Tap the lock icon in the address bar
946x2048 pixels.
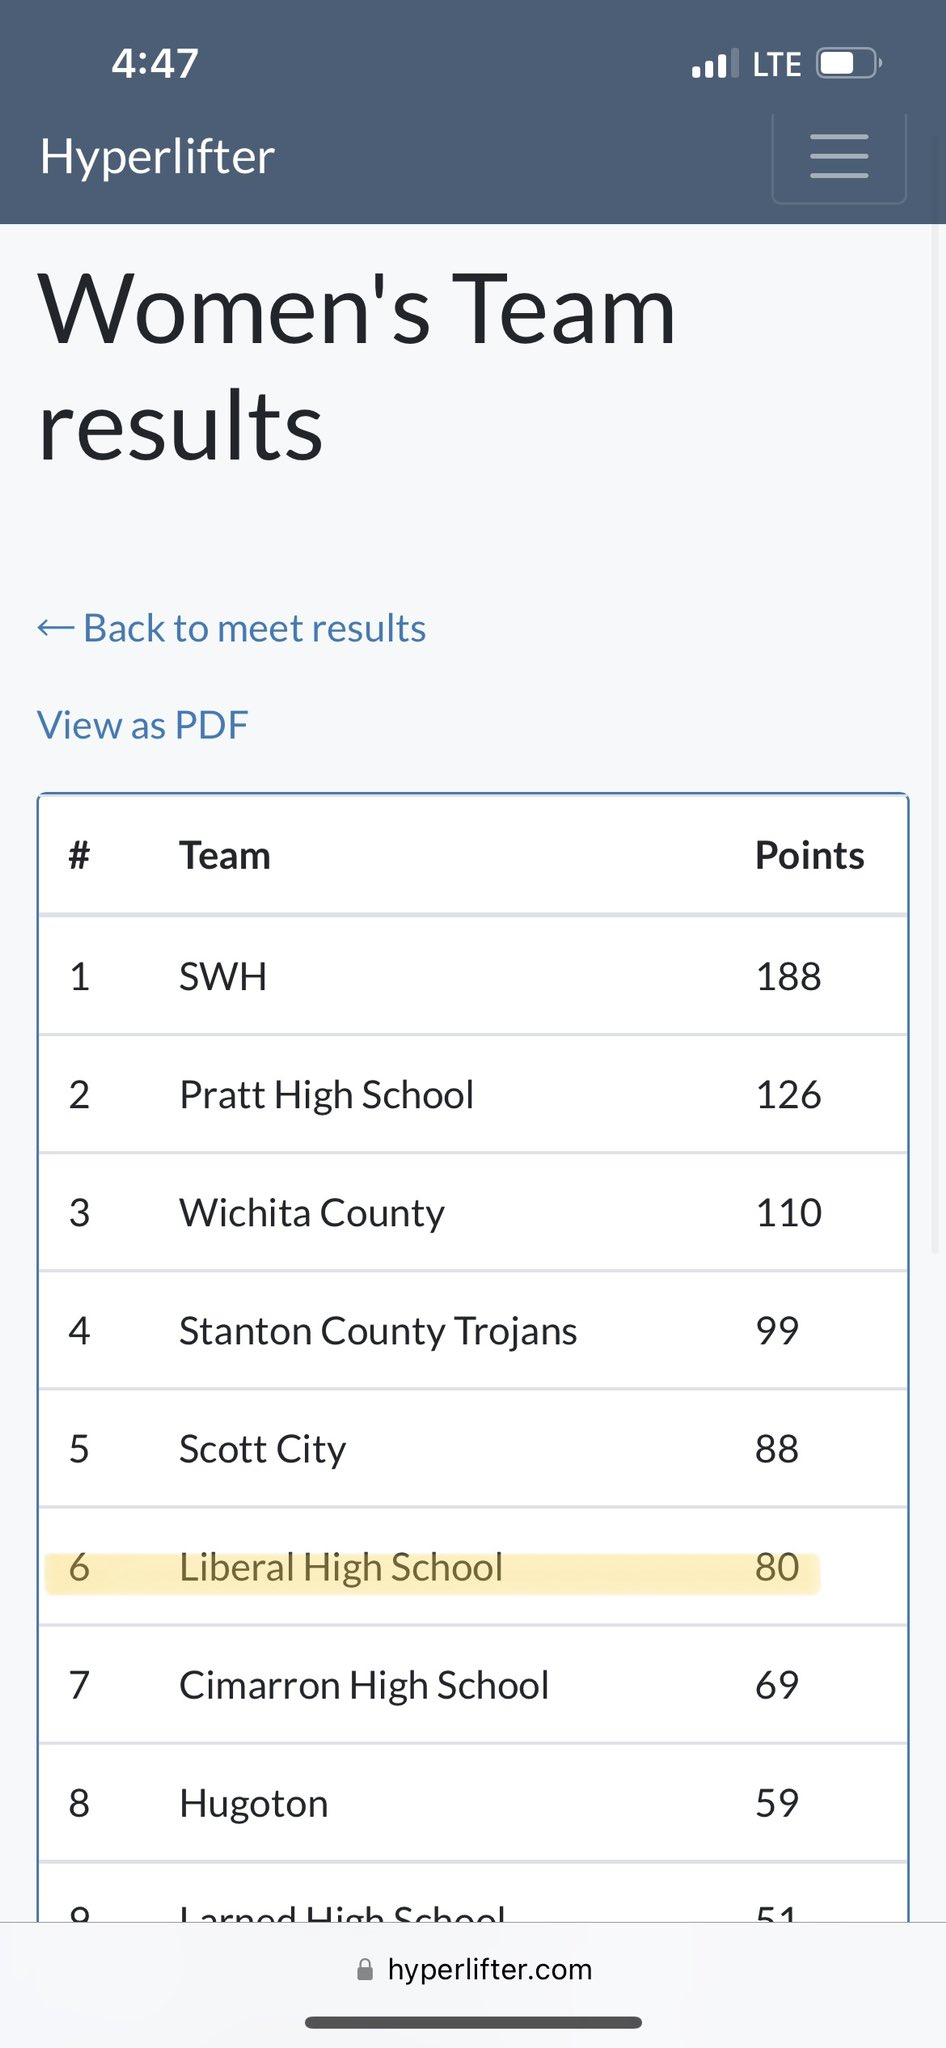[x=365, y=1969]
